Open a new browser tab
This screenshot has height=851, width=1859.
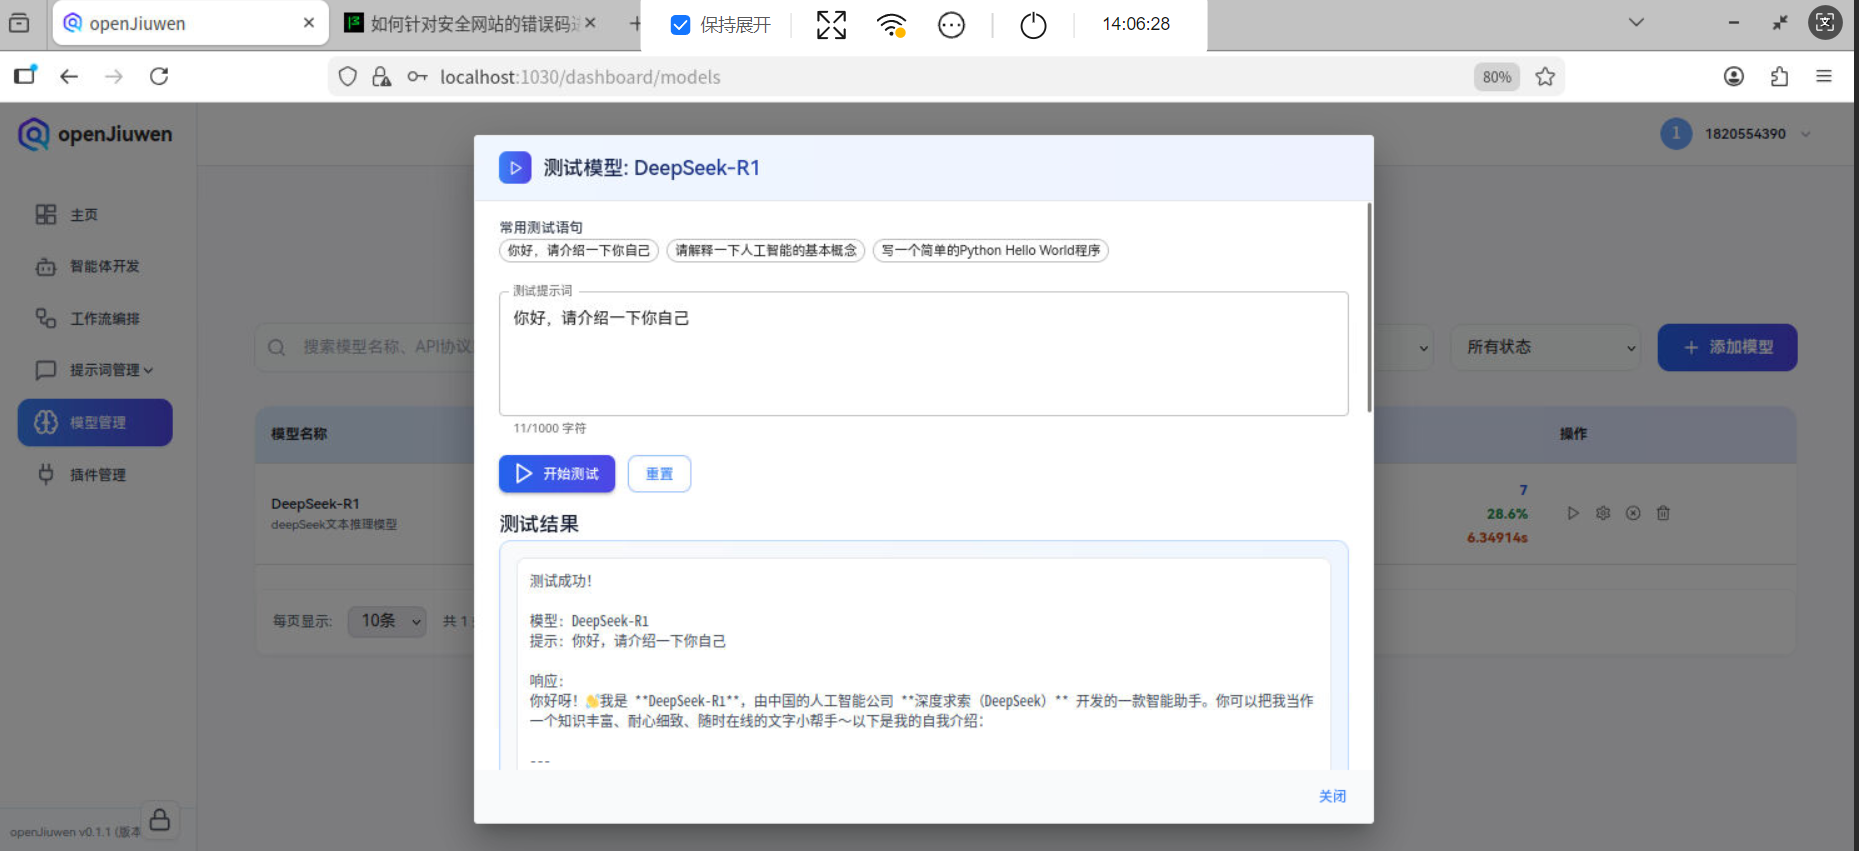click(x=635, y=23)
